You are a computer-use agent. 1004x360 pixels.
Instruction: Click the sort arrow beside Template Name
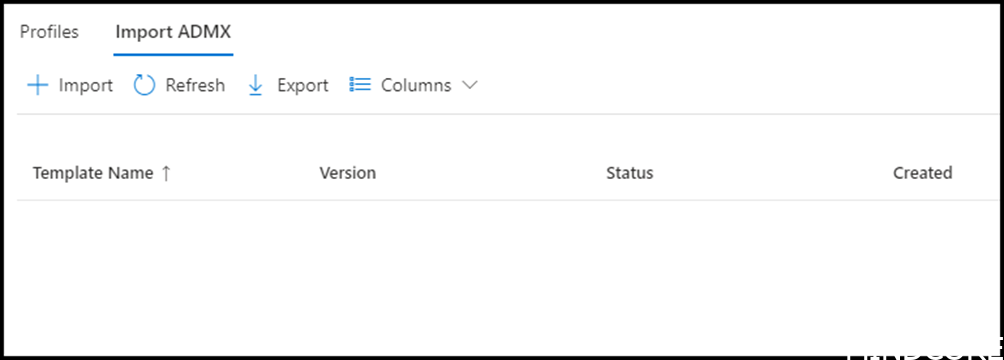click(x=166, y=173)
